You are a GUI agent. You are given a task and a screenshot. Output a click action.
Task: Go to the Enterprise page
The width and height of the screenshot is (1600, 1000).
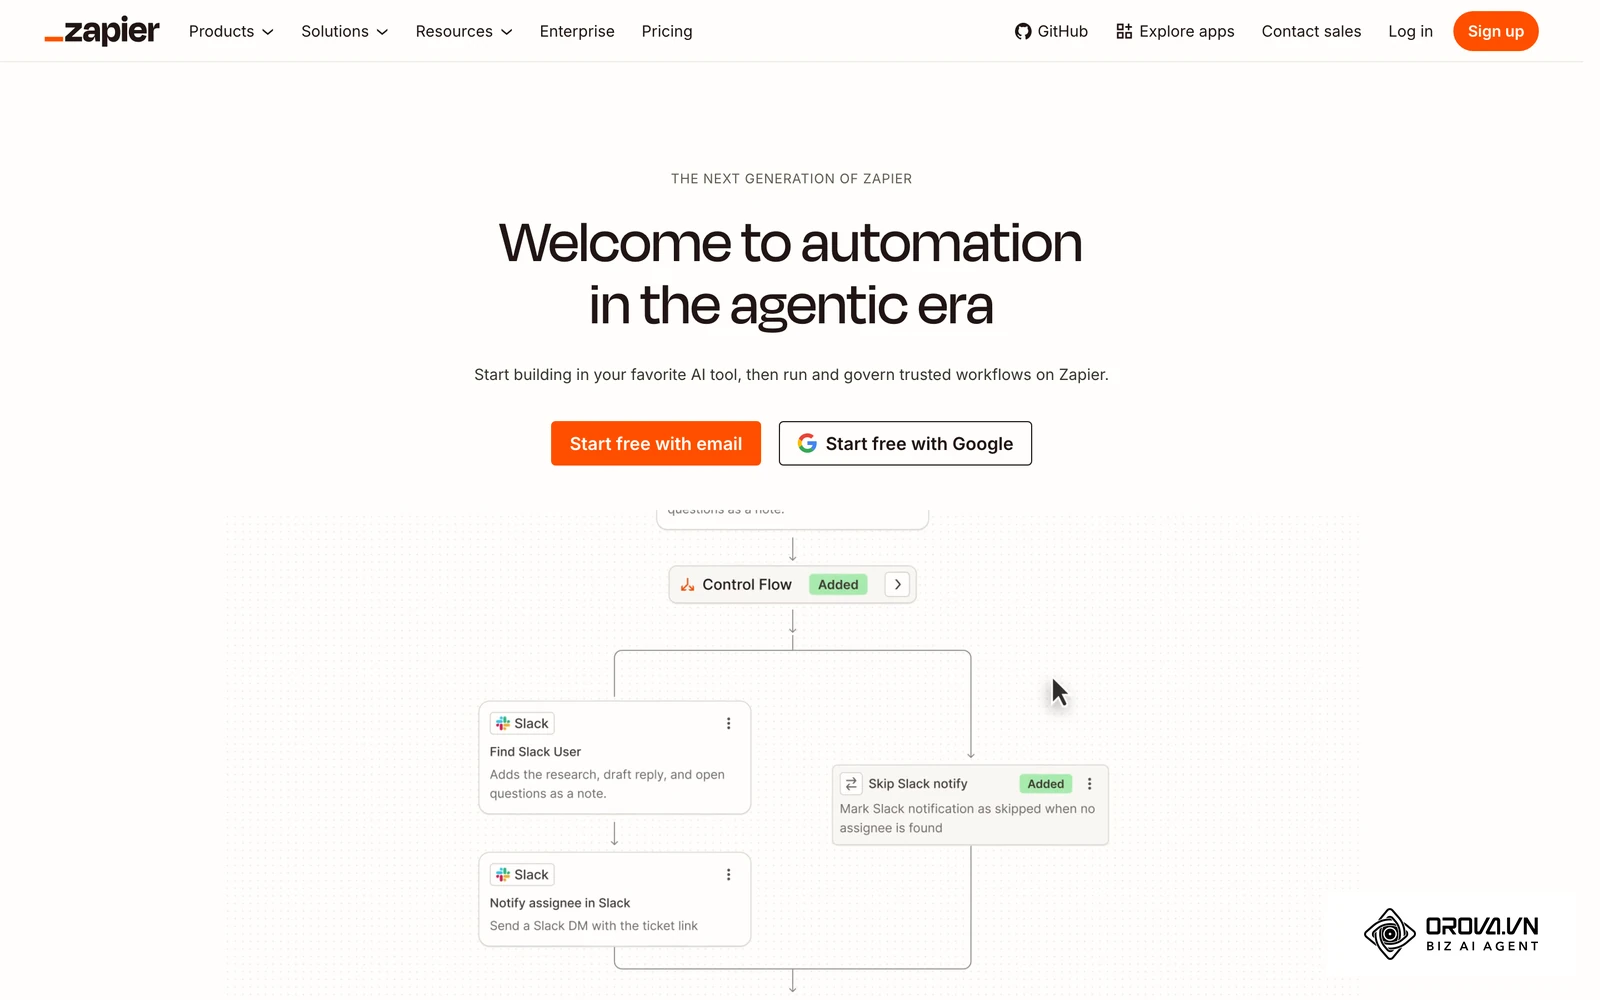(x=577, y=31)
